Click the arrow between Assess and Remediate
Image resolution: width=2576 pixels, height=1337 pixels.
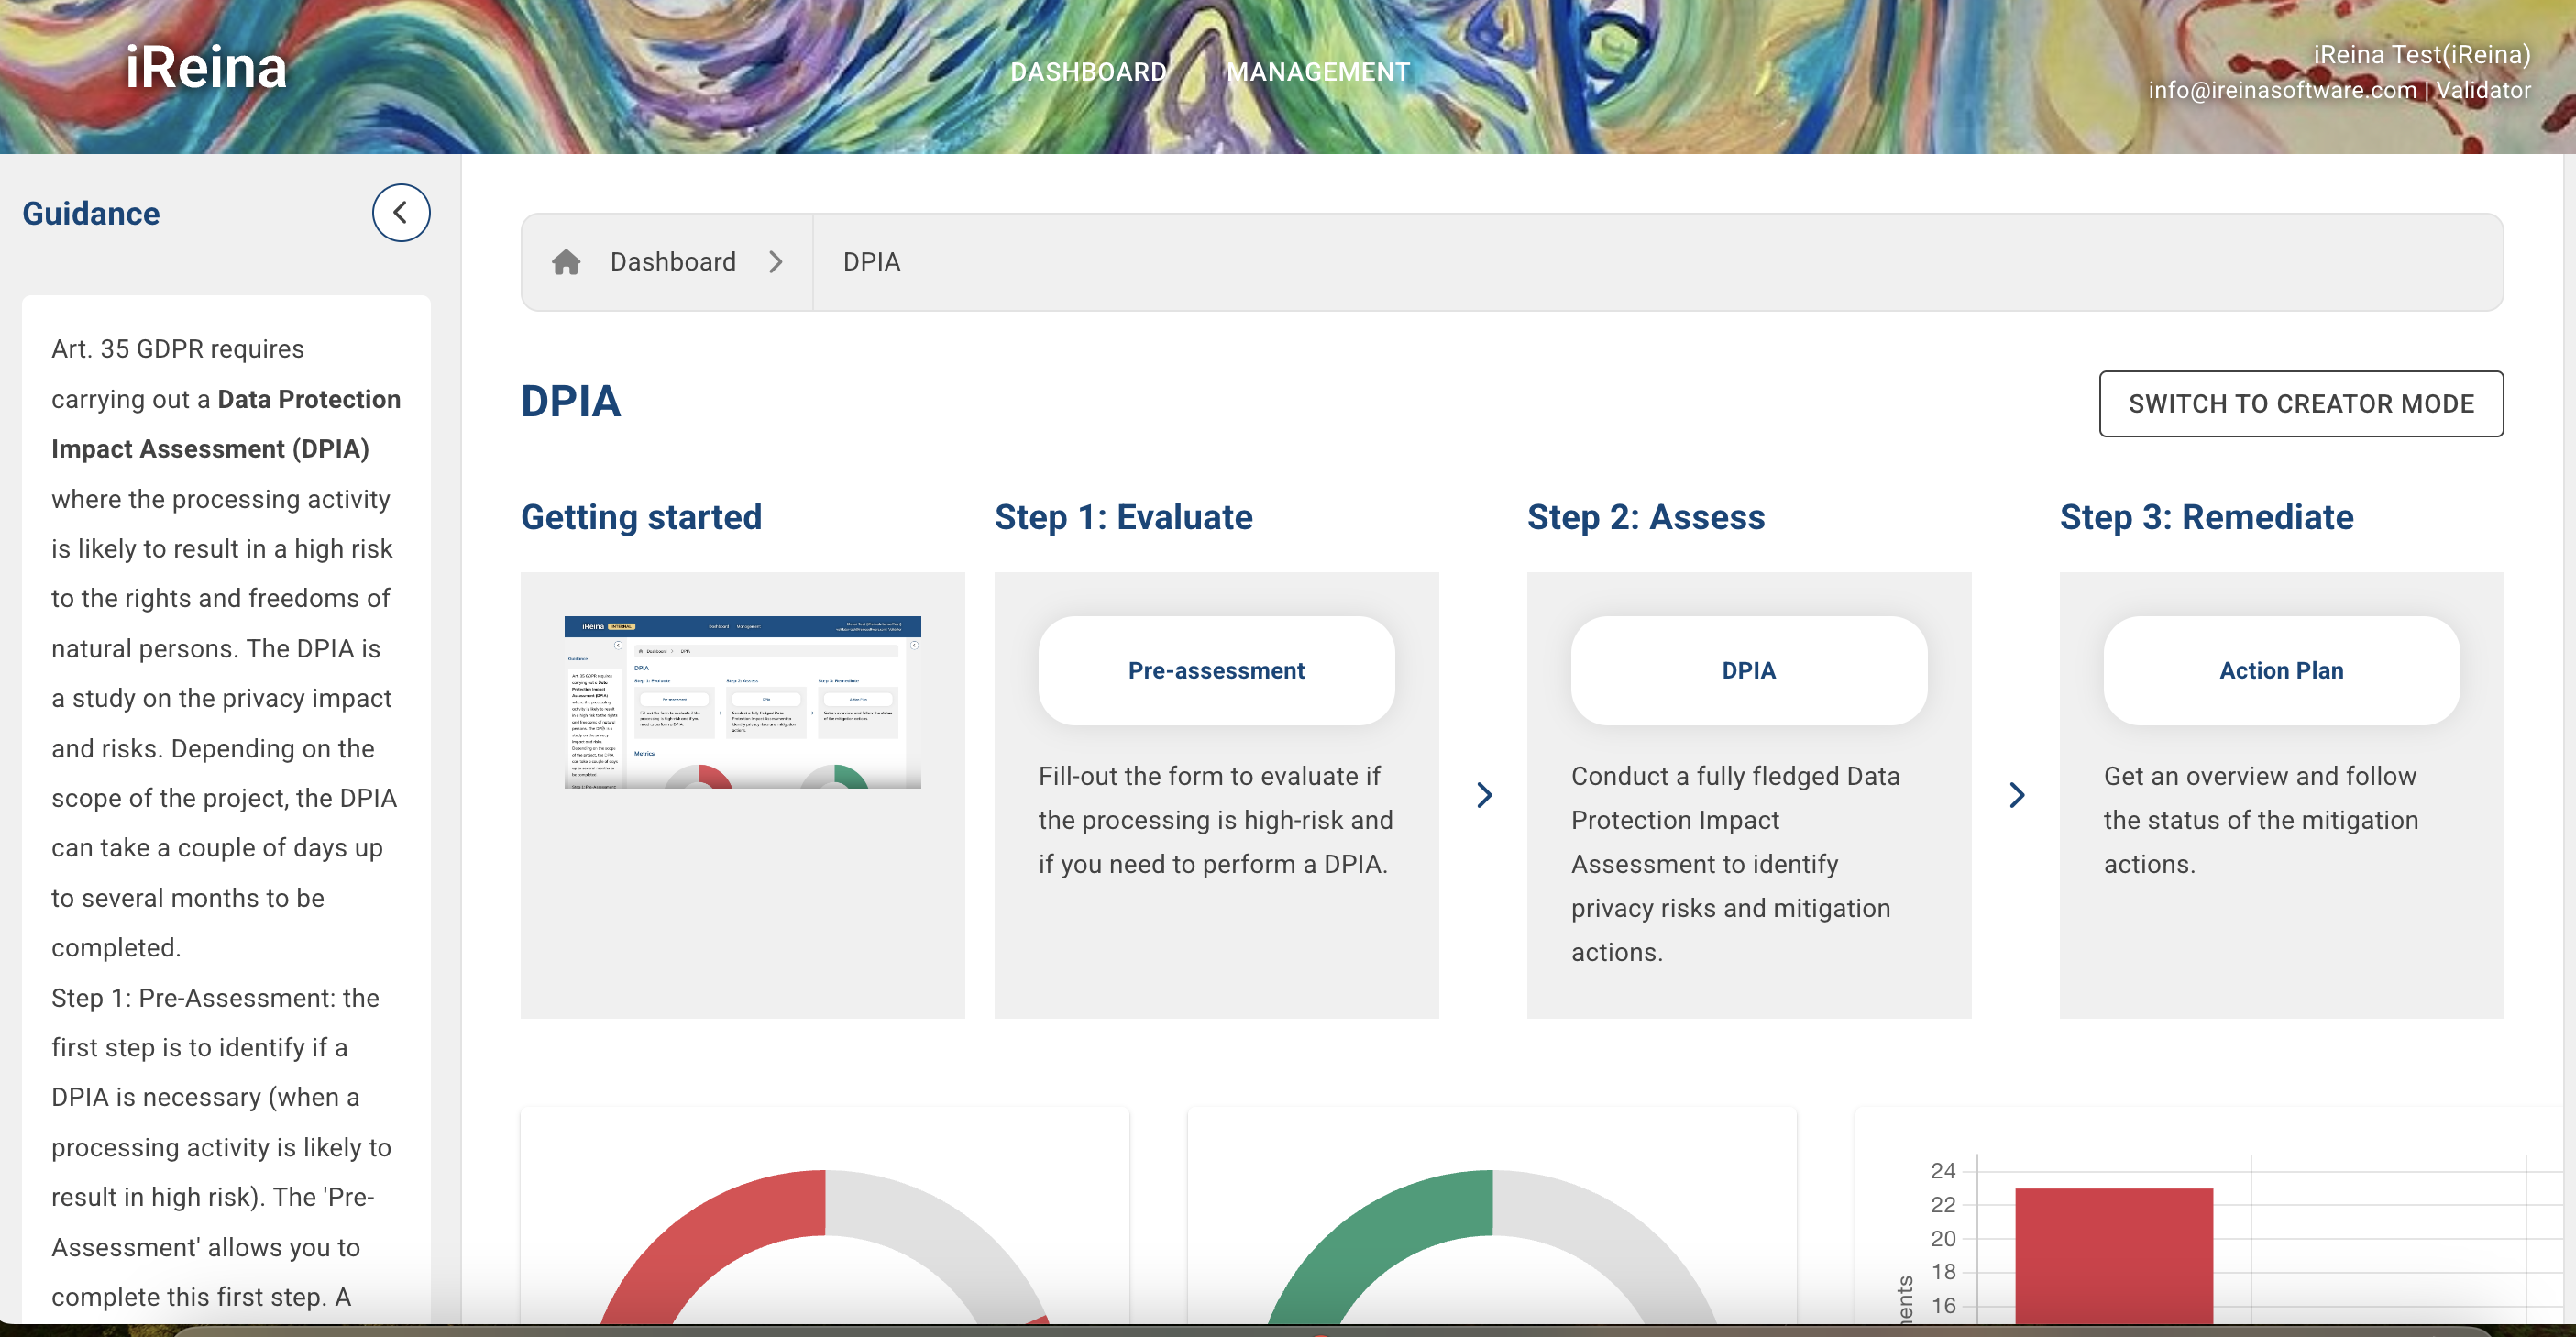pyautogui.click(x=2016, y=795)
